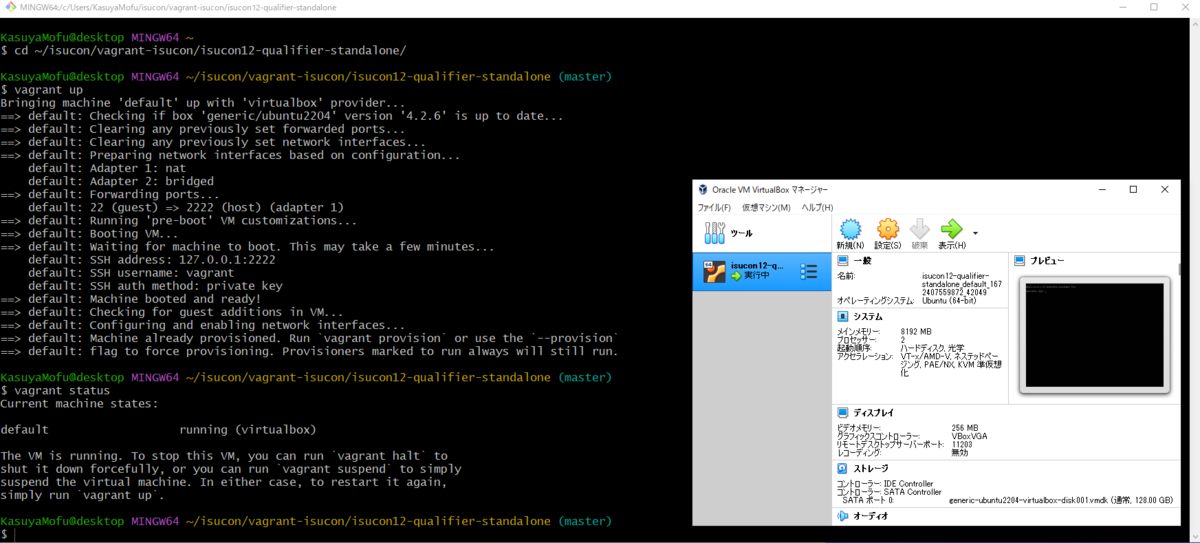Image resolution: width=1200 pixels, height=543 pixels.
Task: Click the Storage (ストレージ) header text
Action: (x=871, y=467)
